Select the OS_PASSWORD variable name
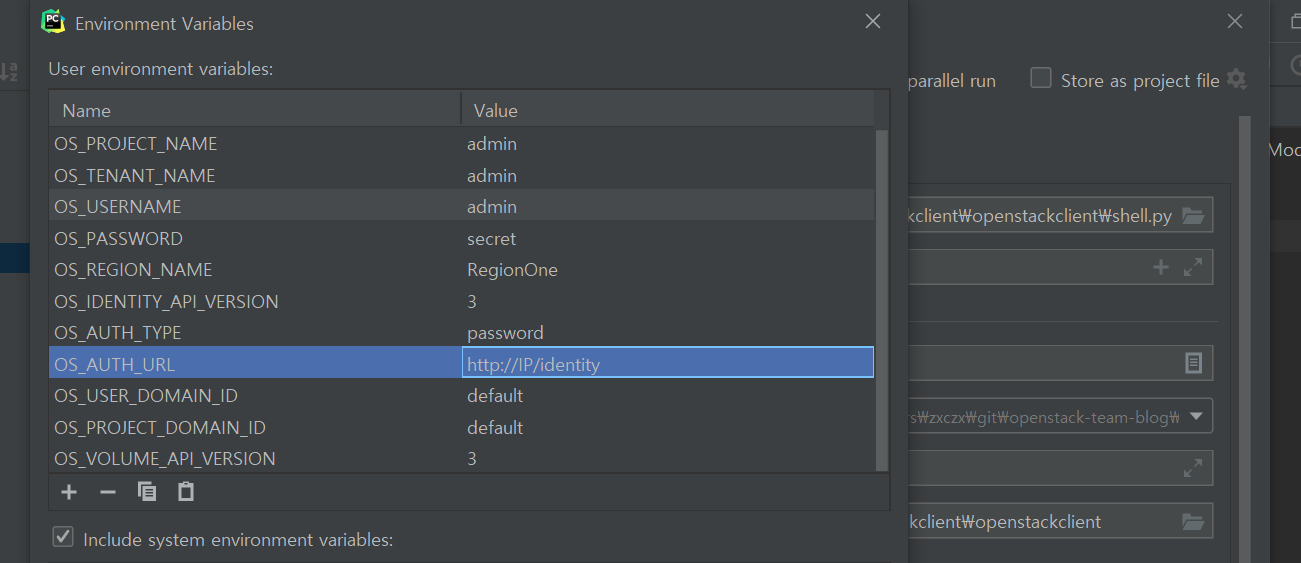This screenshot has width=1301, height=563. pyautogui.click(x=118, y=239)
